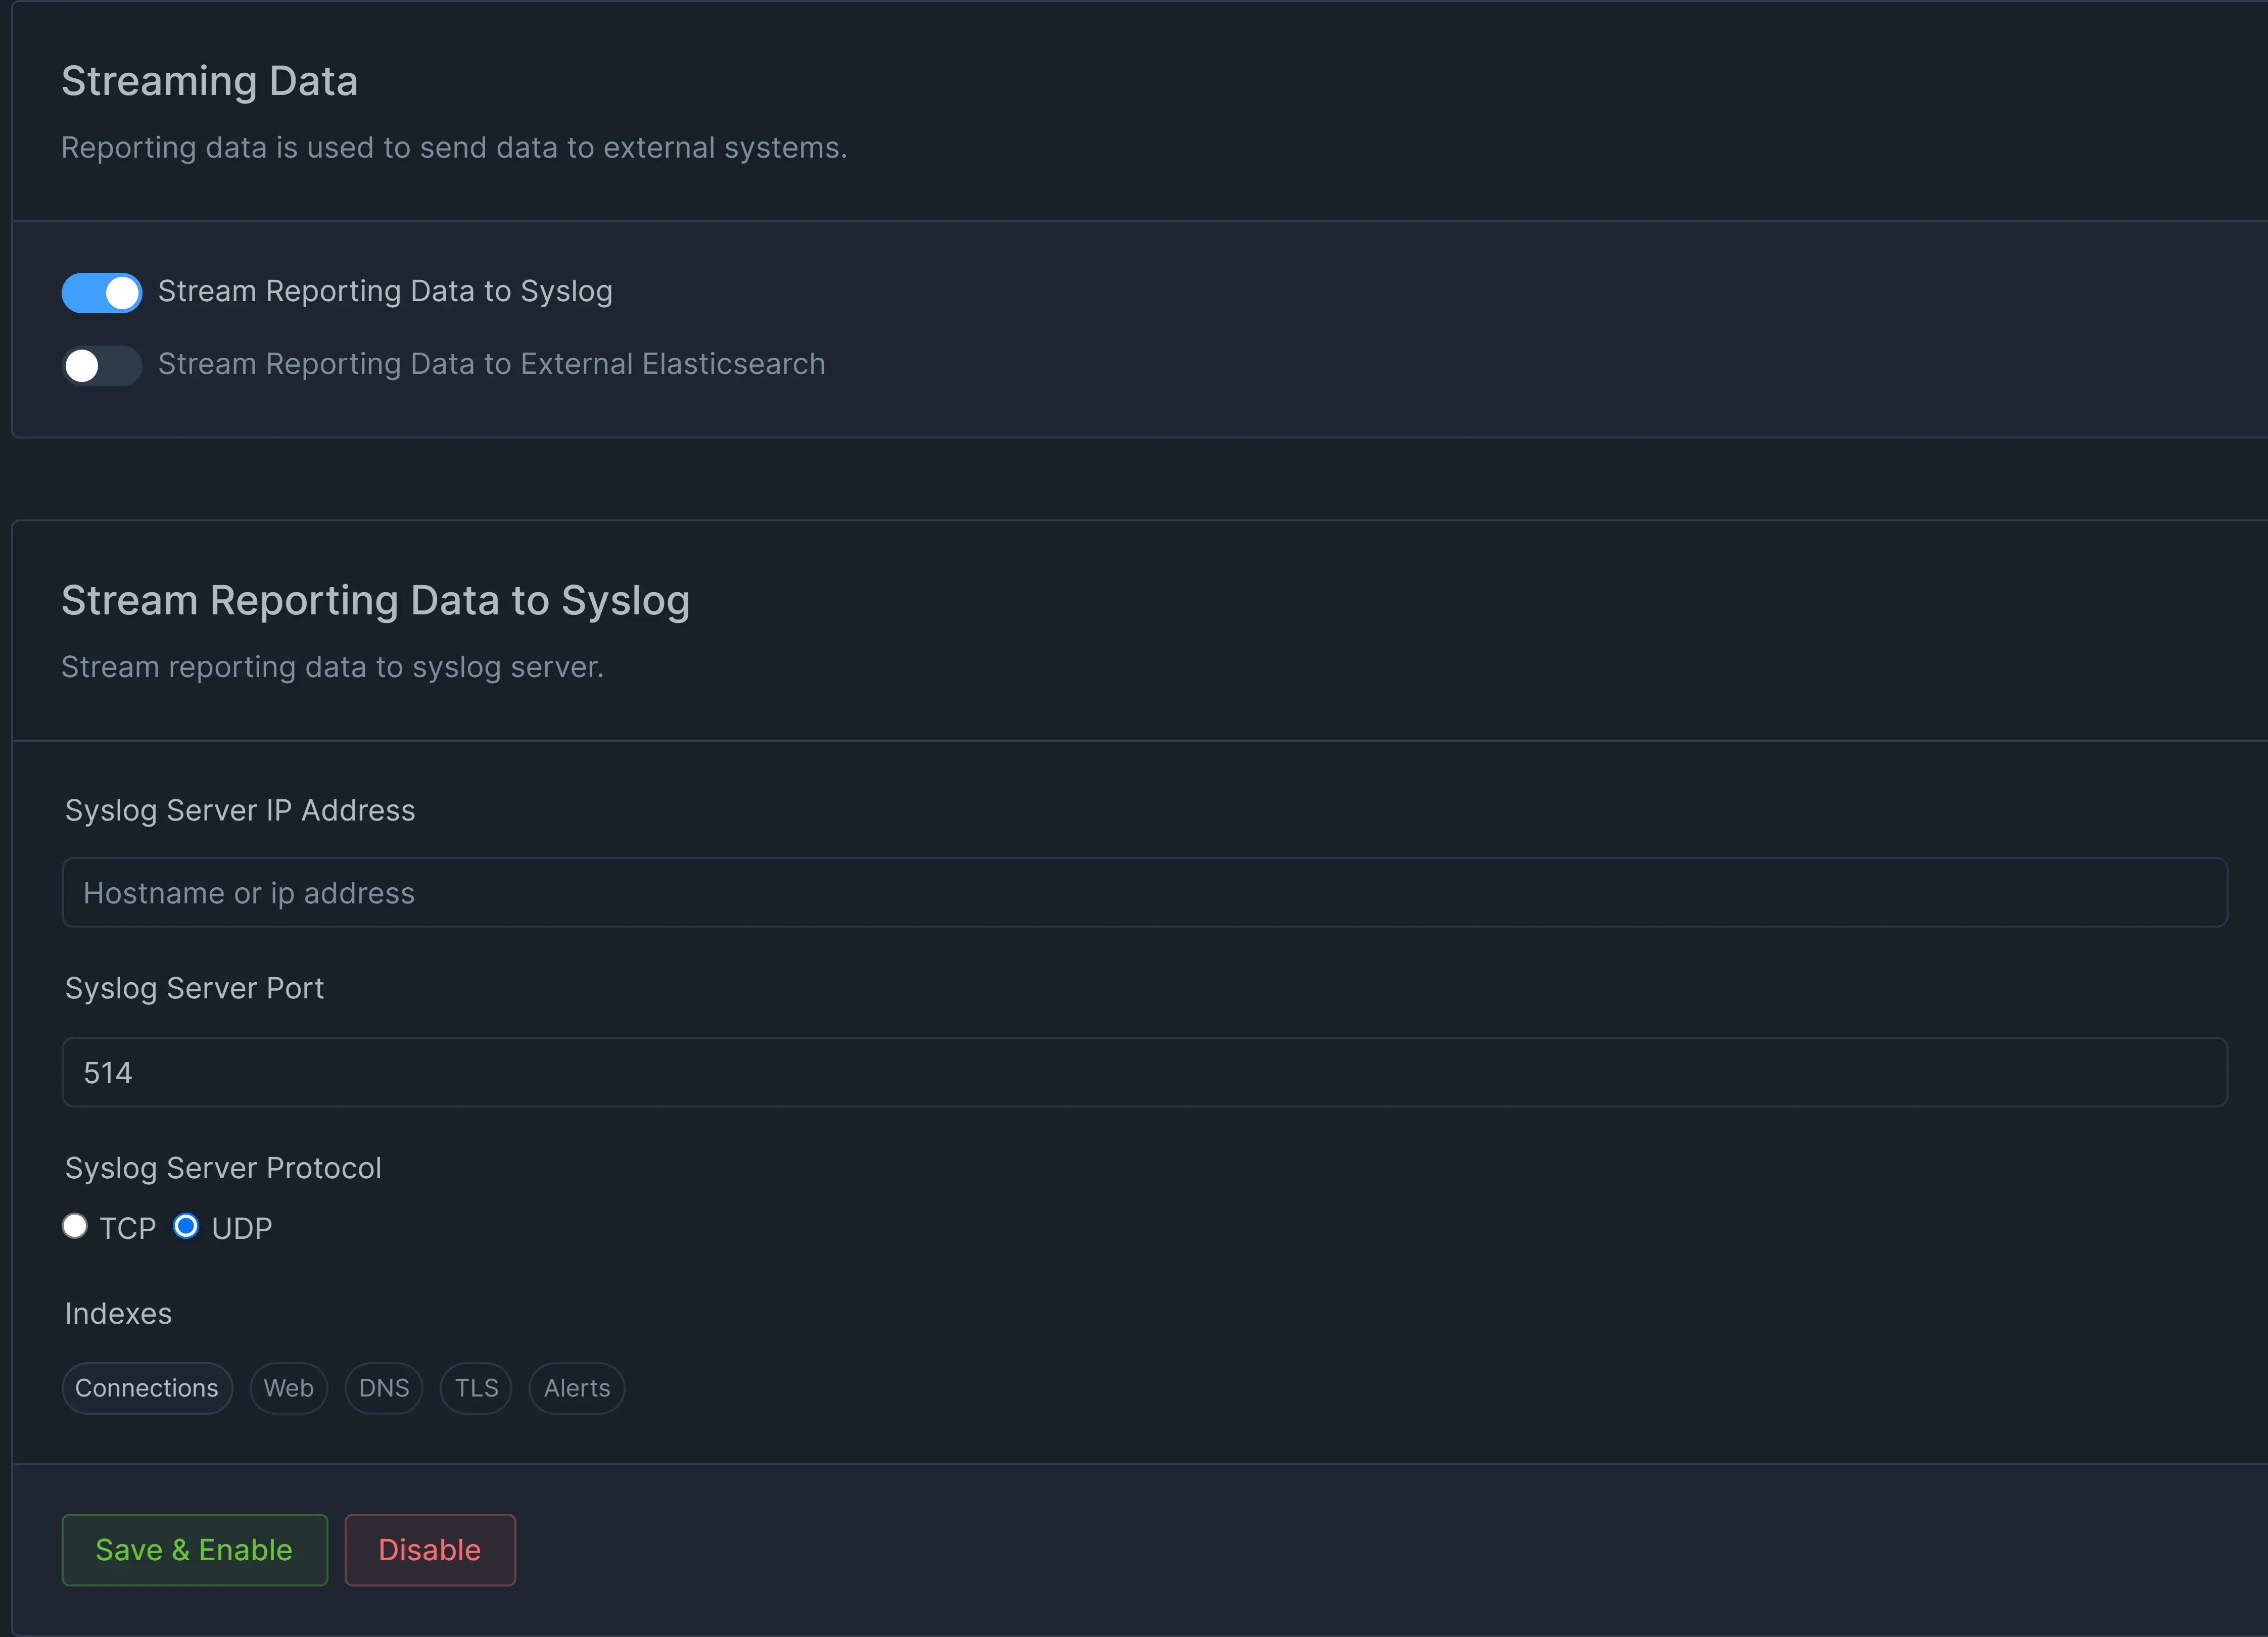Image resolution: width=2268 pixels, height=1637 pixels.
Task: Click the Stream Reporting Data to External Elasticsearch label
Action: click(491, 364)
